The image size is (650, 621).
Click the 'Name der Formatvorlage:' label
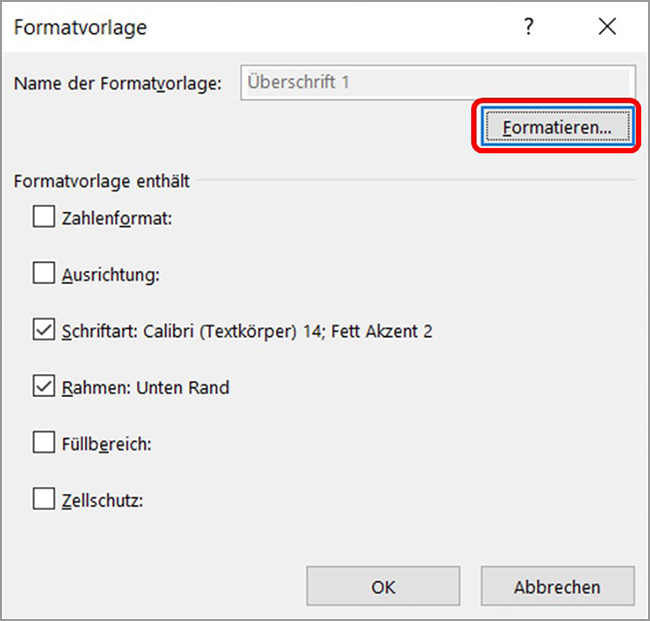[x=118, y=83]
